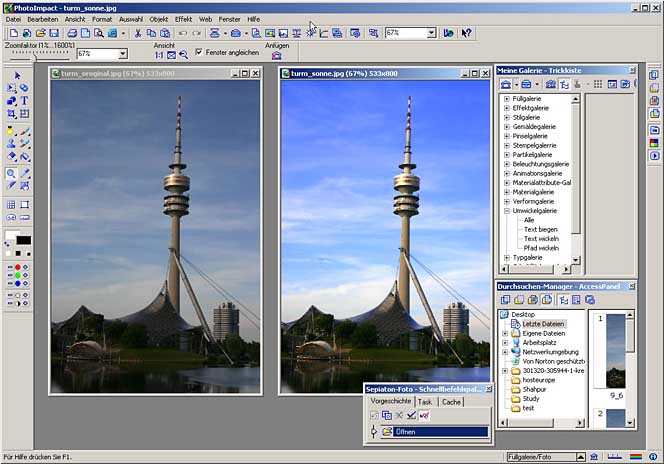The width and height of the screenshot is (664, 464).
Task: Click the 1:1 actual size view icon
Action: pos(158,55)
